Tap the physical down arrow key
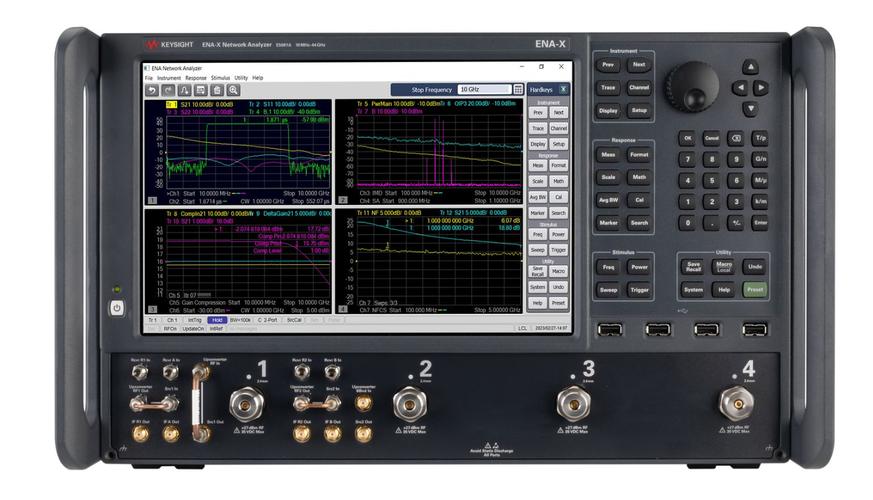Image resolution: width=873 pixels, height=500 pixels. click(751, 108)
